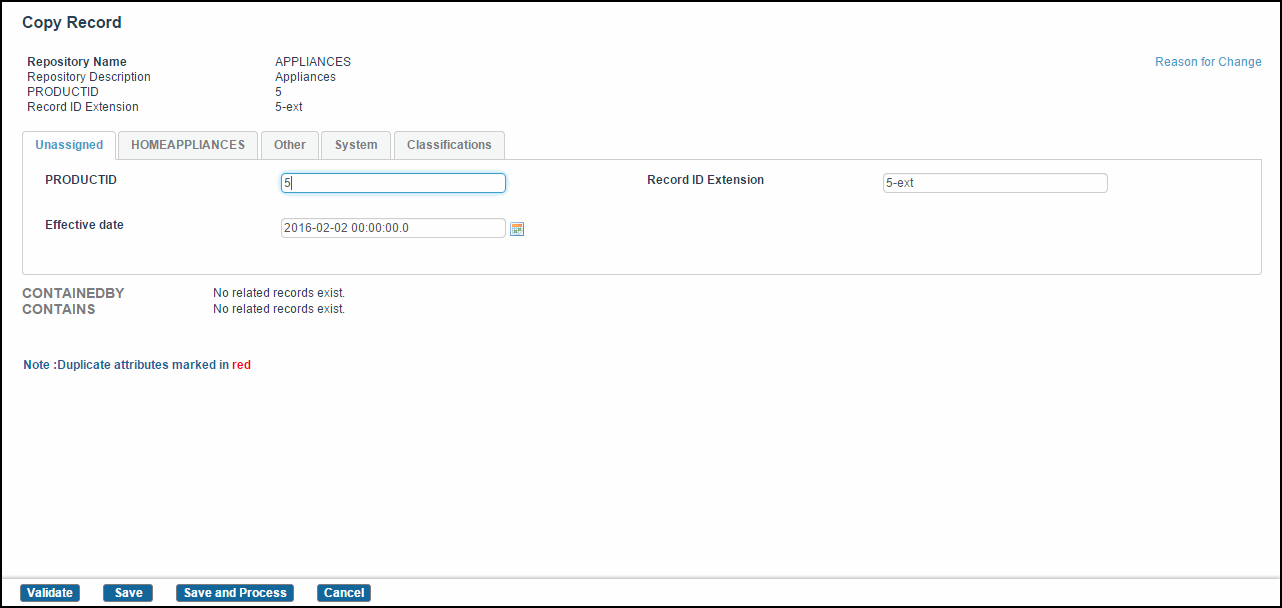Click the Effective date field label
Image resolution: width=1282 pixels, height=608 pixels.
85,225
